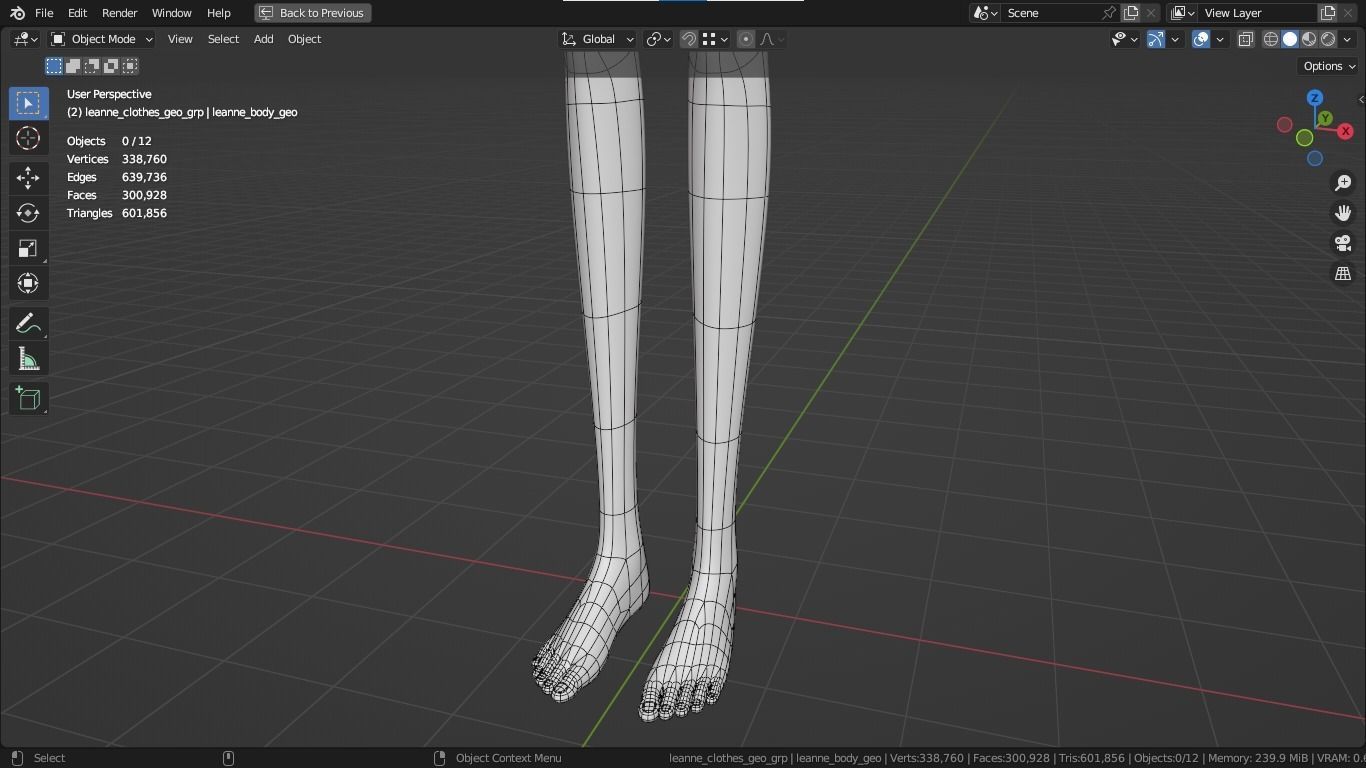Open the viewport View menu
The height and width of the screenshot is (768, 1366).
tap(180, 39)
